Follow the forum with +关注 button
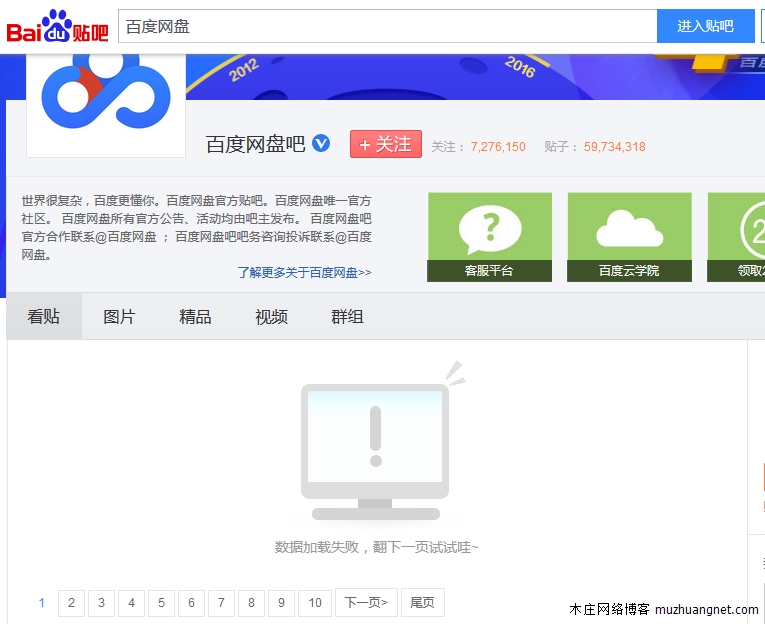Viewport: 765px width, 624px height. 385,144
